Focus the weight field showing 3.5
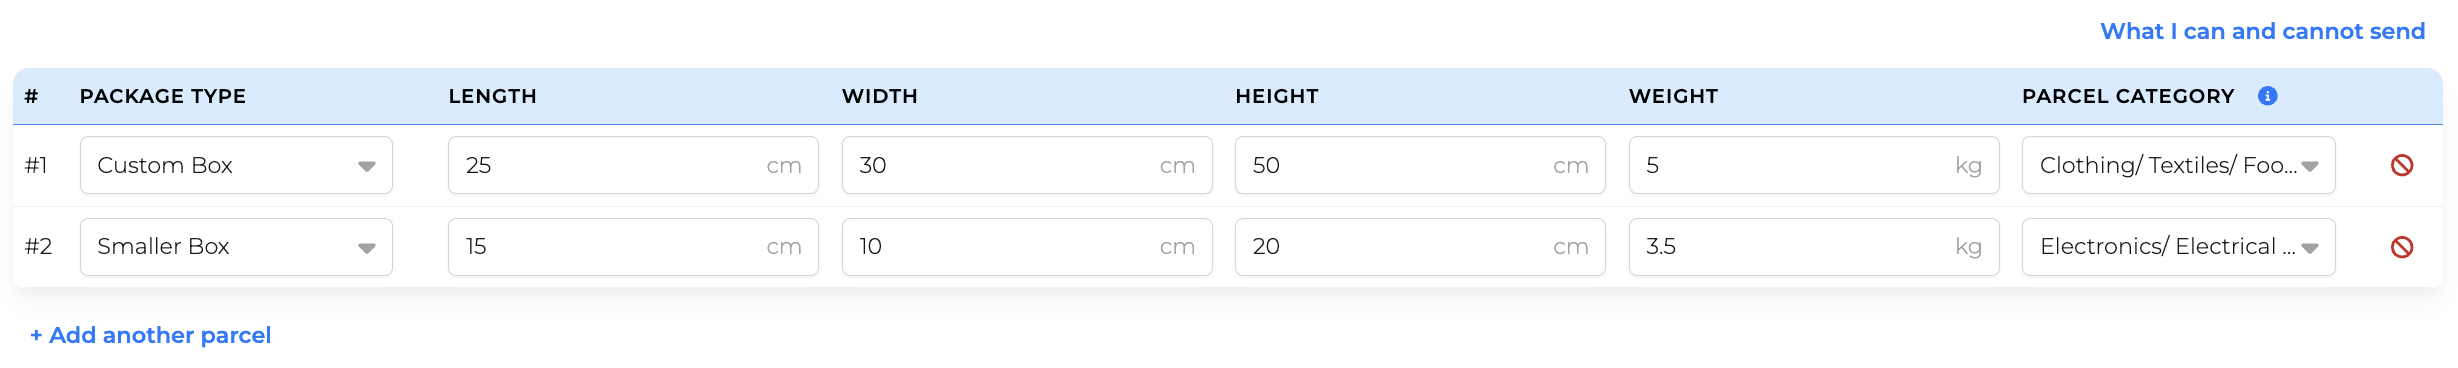 (x=1814, y=247)
